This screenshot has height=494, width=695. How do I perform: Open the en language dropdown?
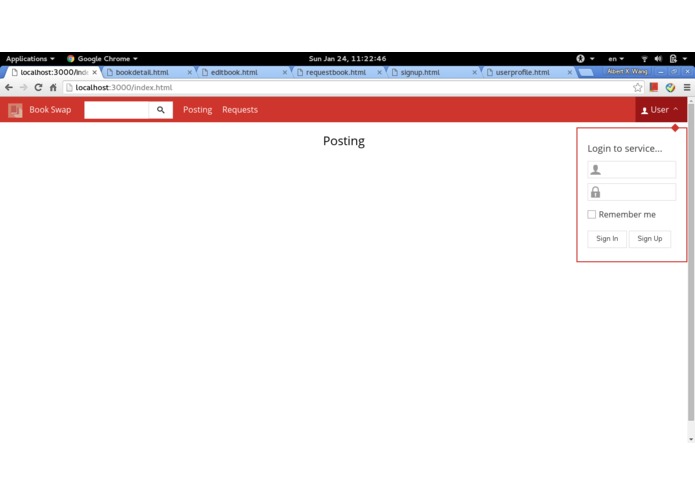(616, 58)
